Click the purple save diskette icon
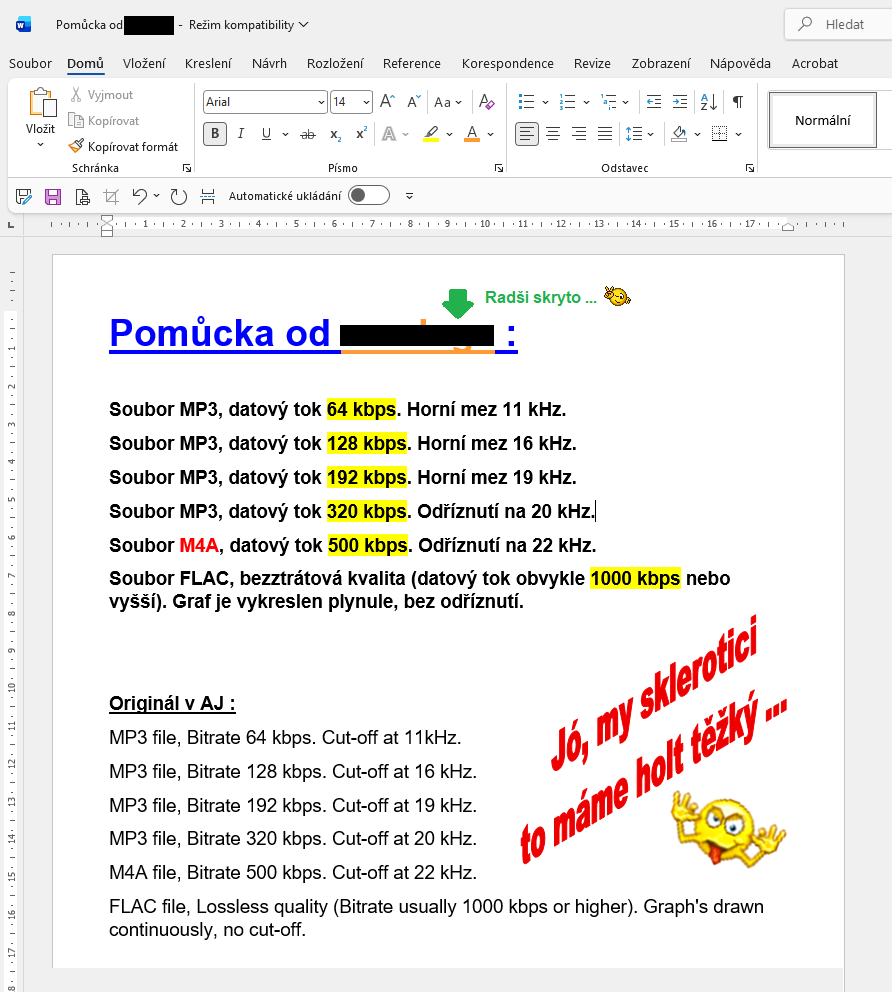 53,197
